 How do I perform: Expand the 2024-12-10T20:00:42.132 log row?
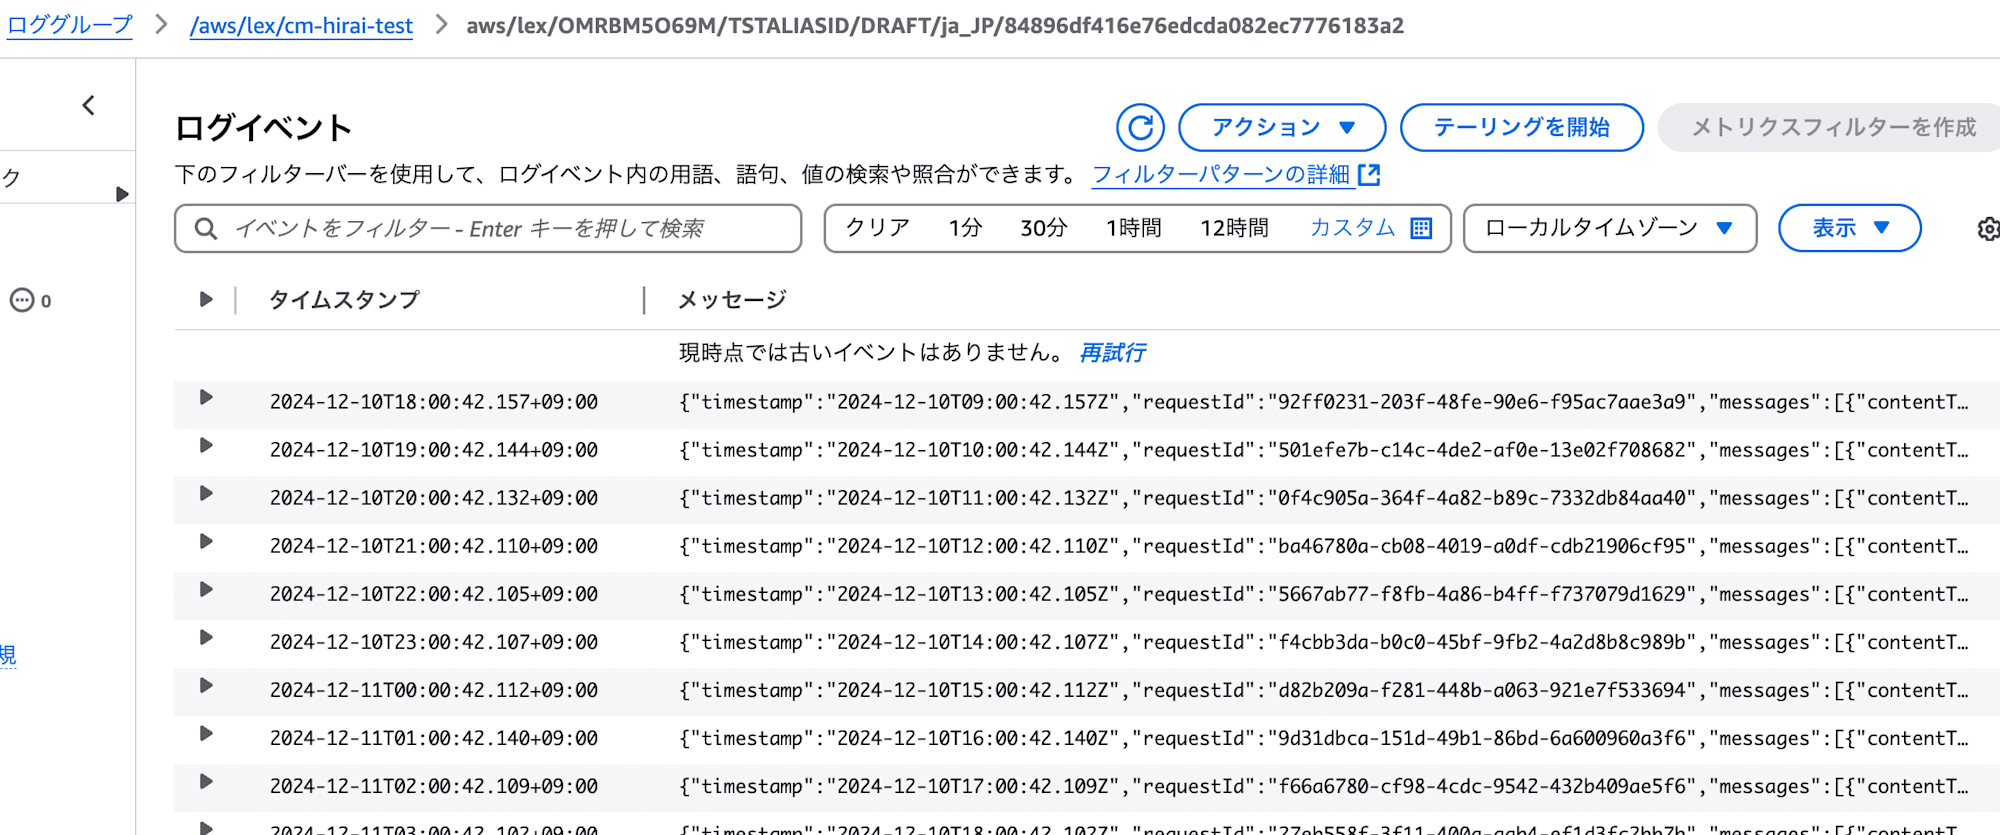point(206,493)
